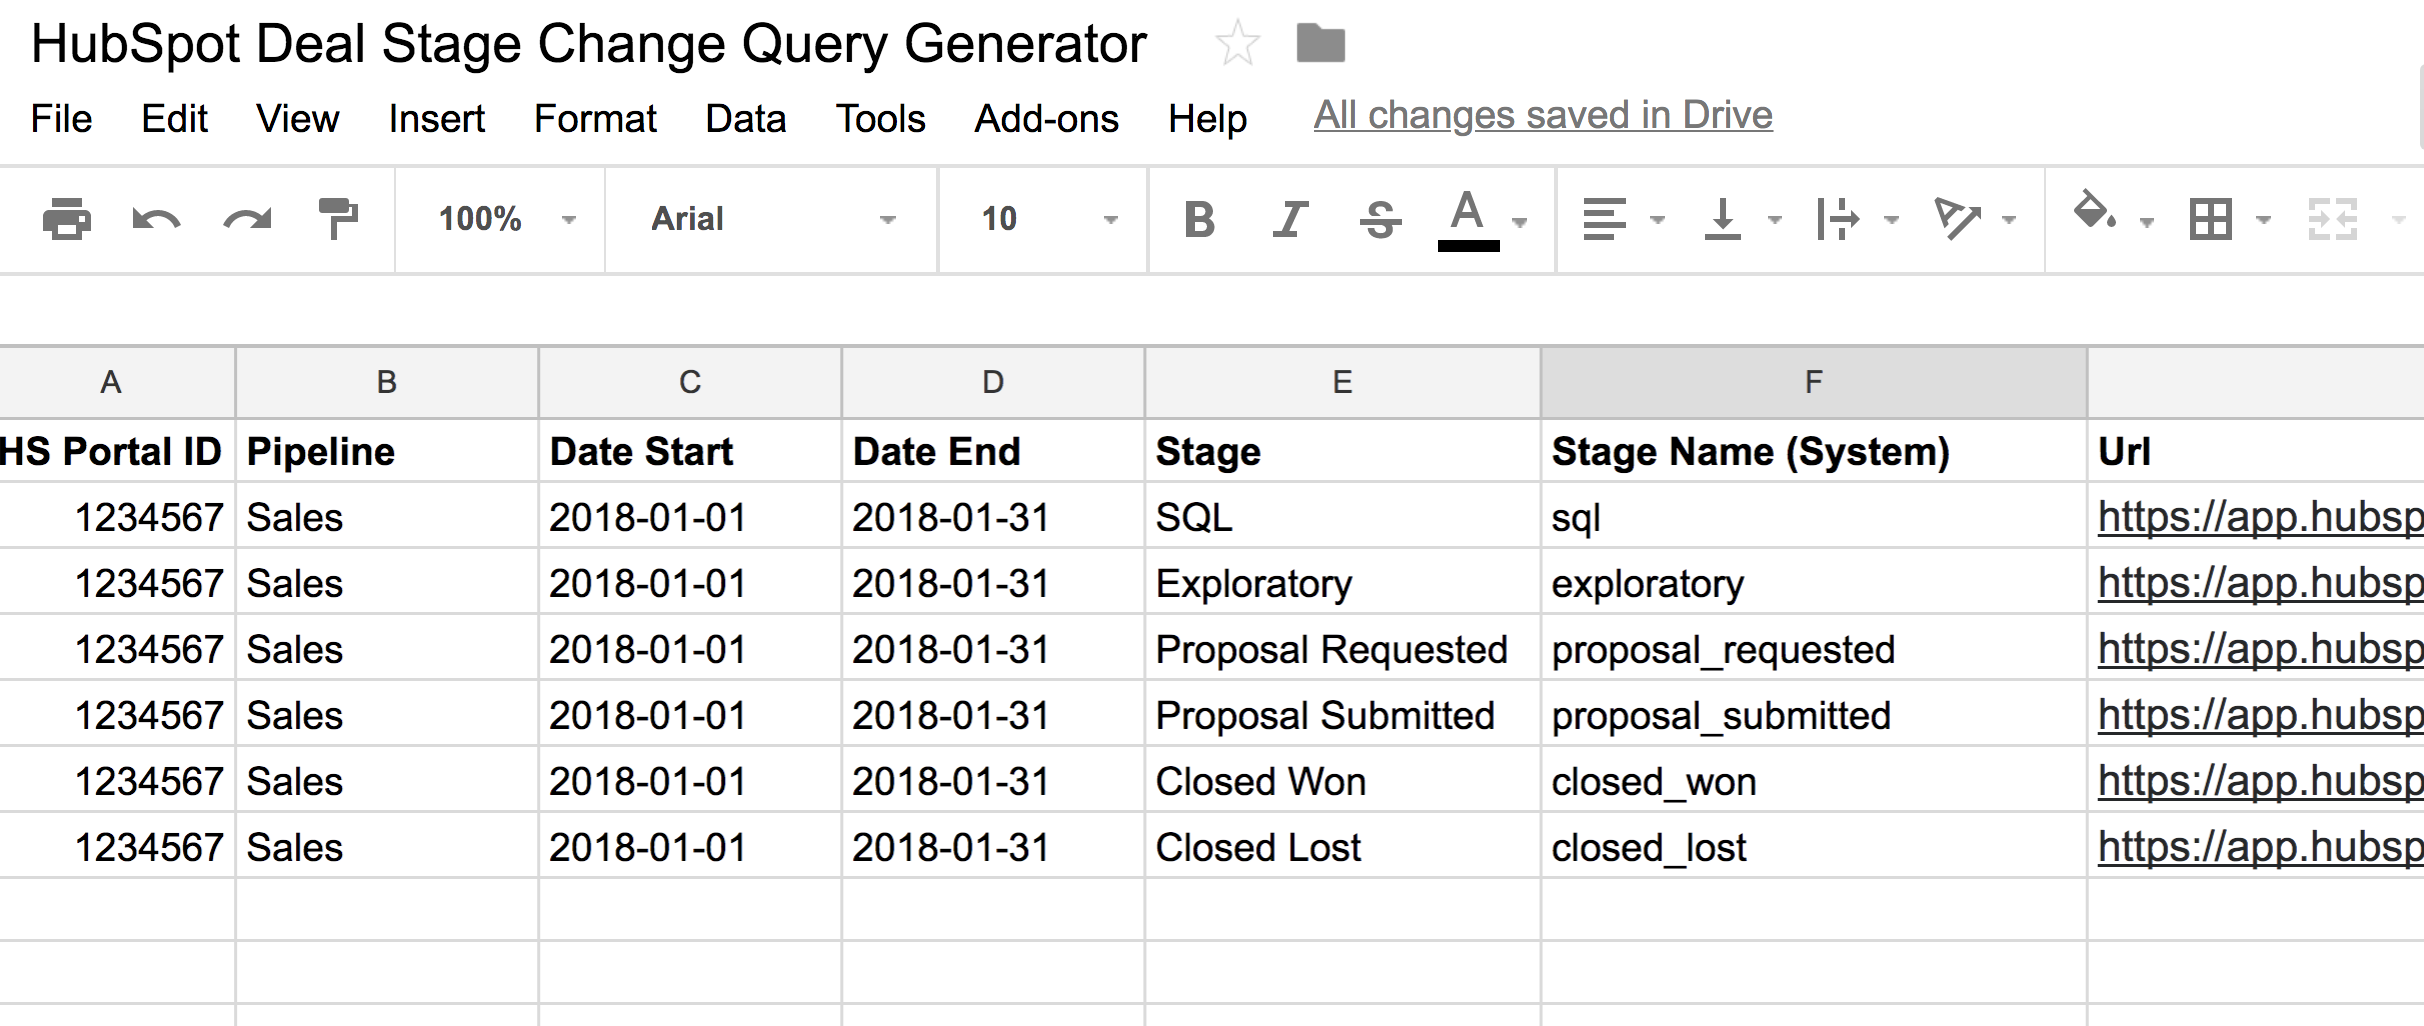Viewport: 2424px width, 1026px height.
Task: Select column D header
Action: 993,382
